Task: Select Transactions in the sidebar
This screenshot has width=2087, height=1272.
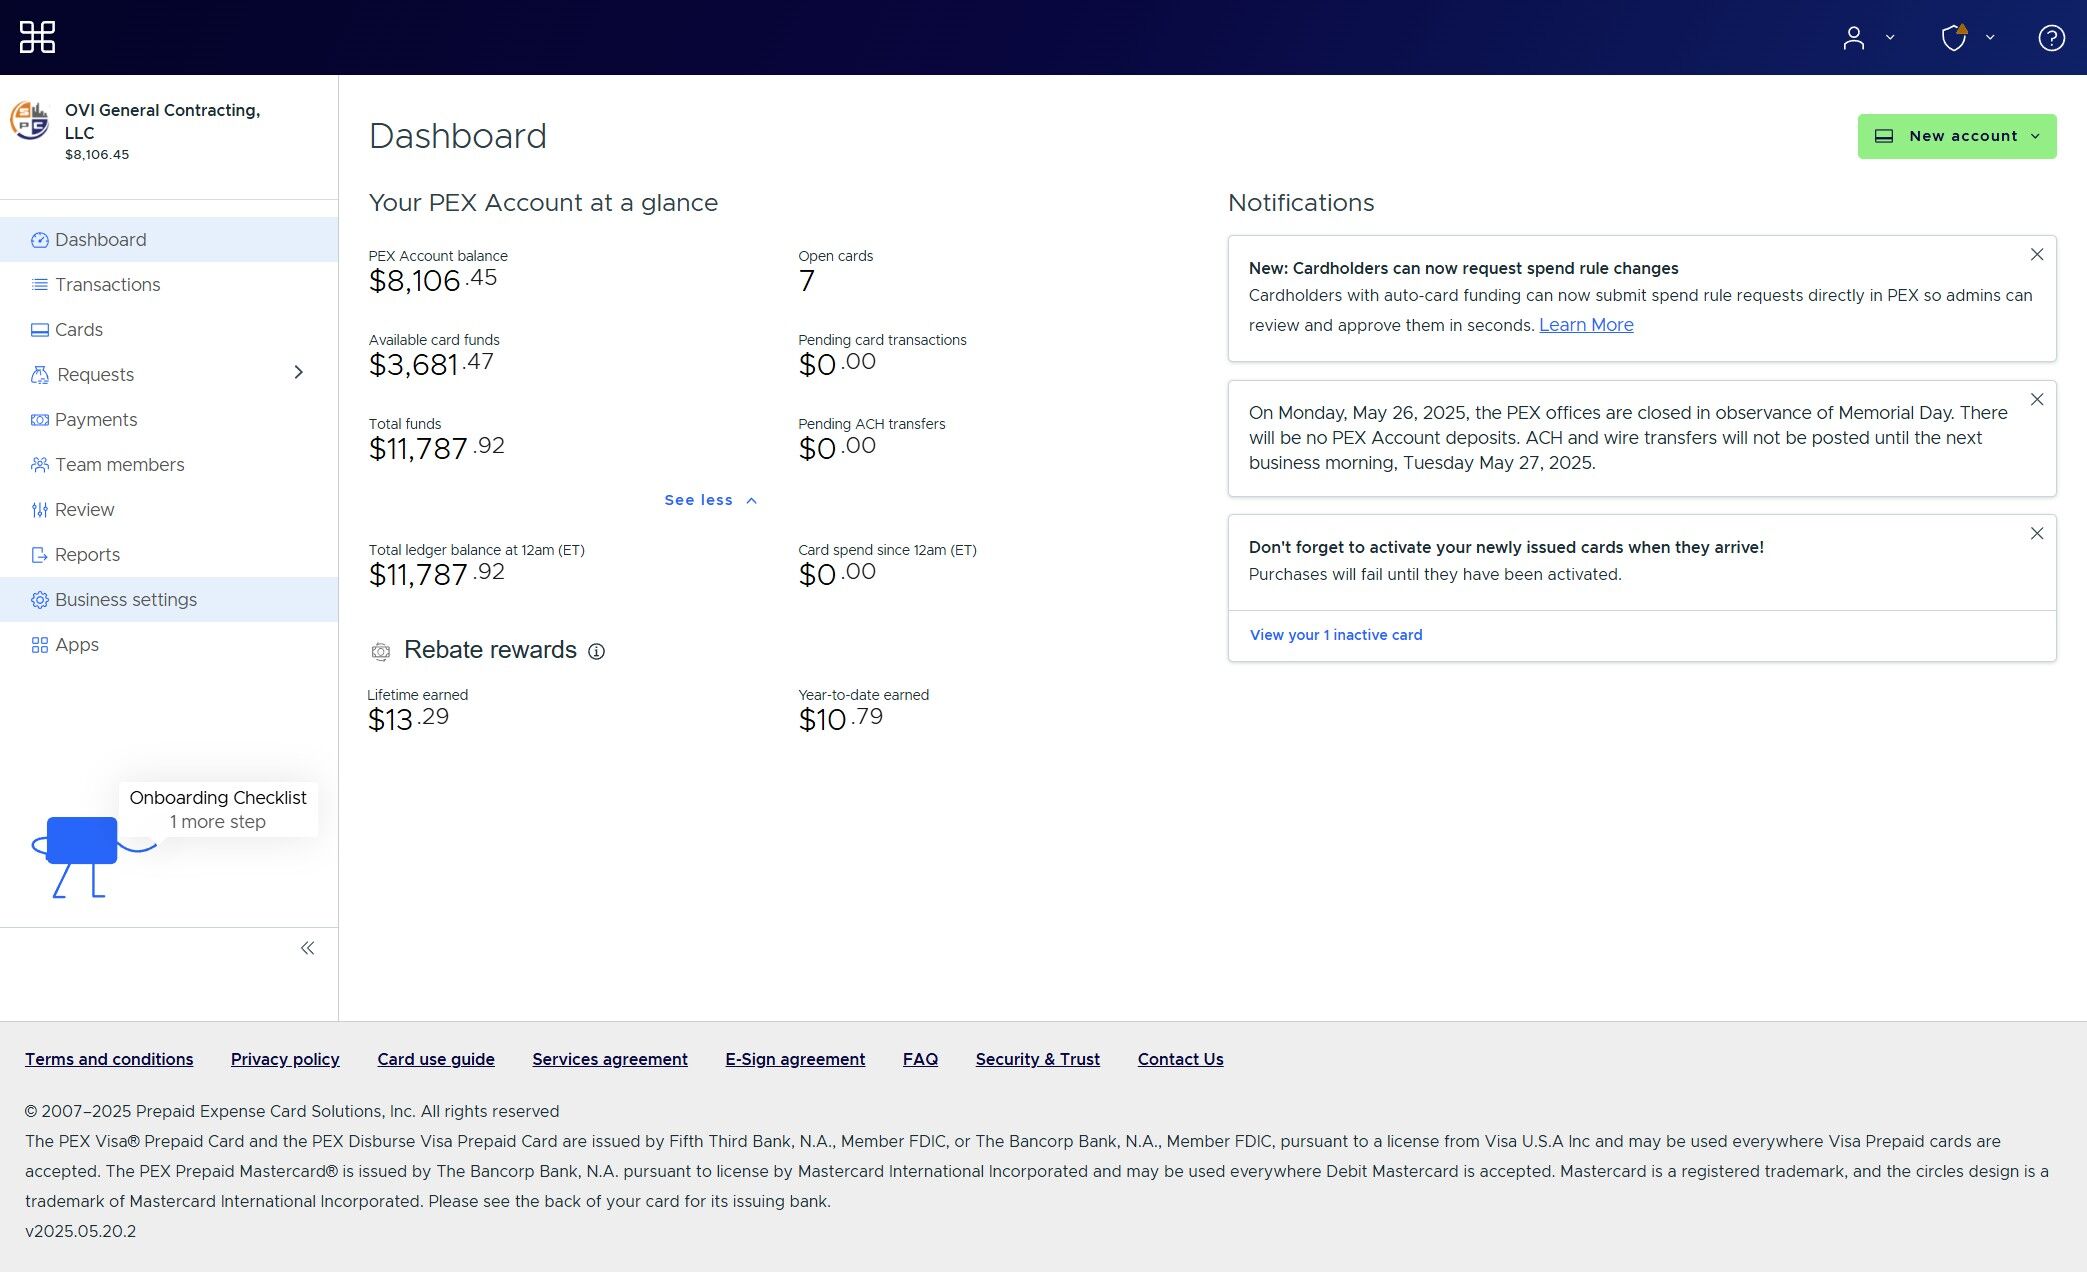Action: click(107, 284)
